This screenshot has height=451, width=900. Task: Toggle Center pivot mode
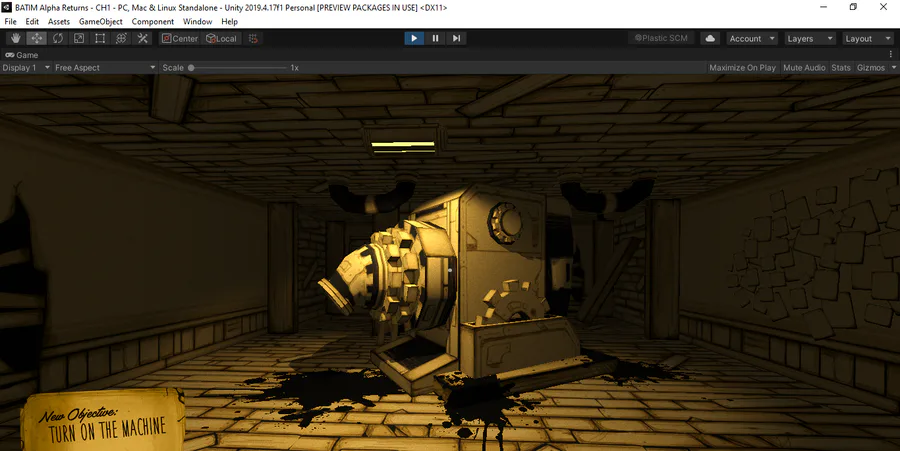180,38
